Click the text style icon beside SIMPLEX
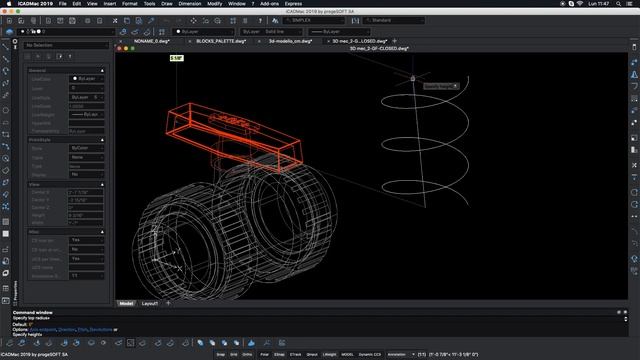Viewport: 640px width, 360px height. pyautogui.click(x=275, y=20)
